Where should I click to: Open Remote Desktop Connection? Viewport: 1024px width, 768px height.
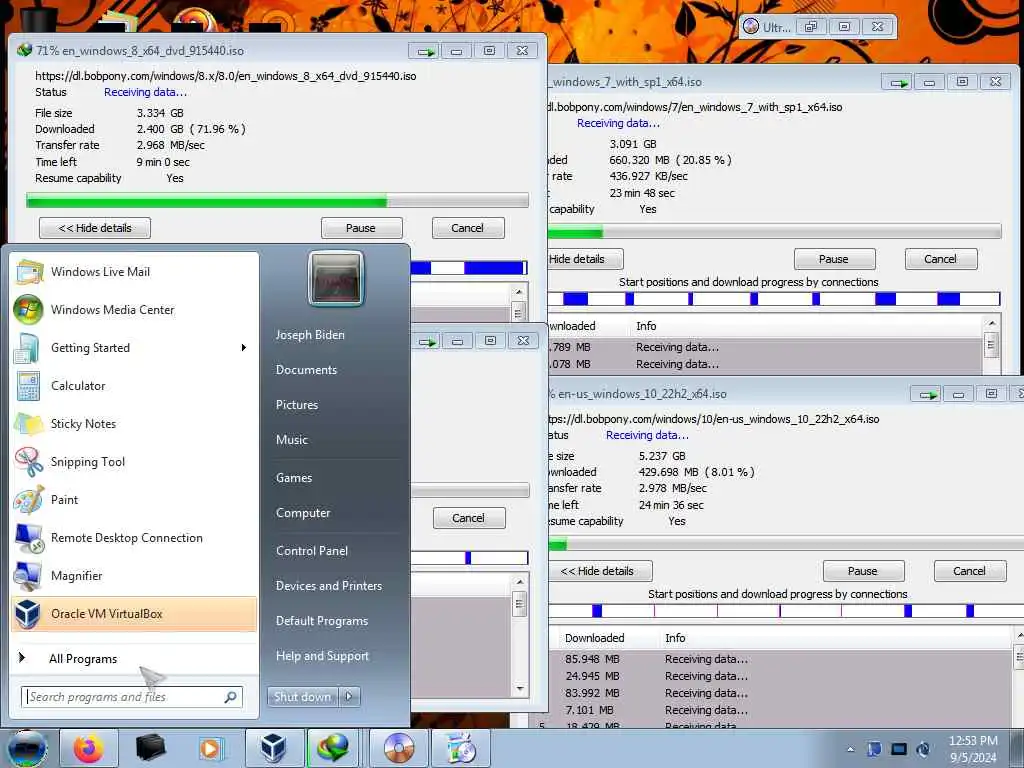[135, 537]
